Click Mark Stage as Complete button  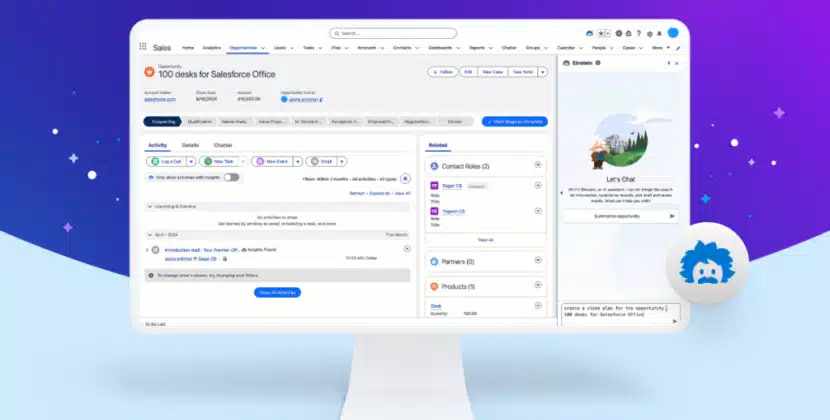pos(515,121)
